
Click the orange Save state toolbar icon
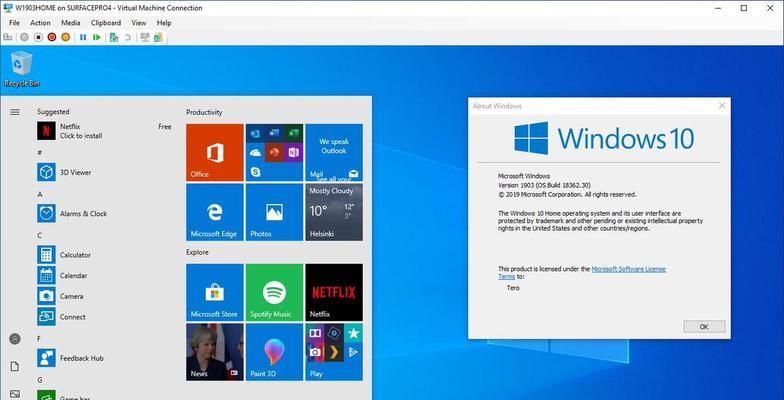point(66,37)
